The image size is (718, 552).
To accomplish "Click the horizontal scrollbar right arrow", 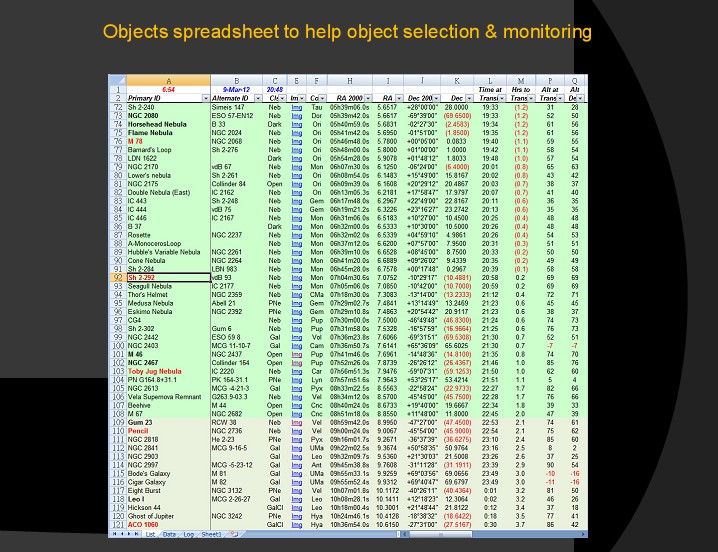I will click(583, 534).
